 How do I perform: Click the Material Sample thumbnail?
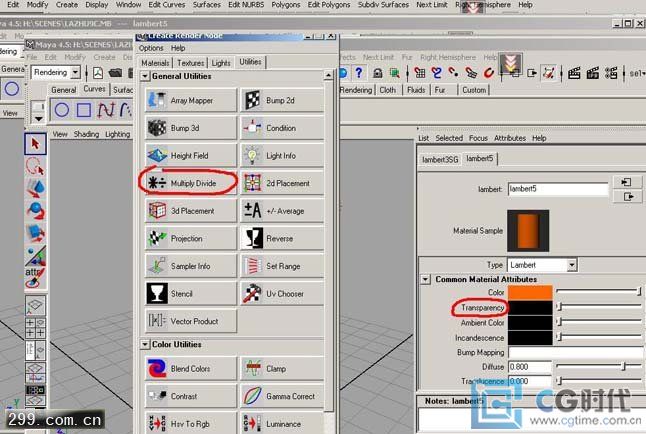pyautogui.click(x=528, y=231)
